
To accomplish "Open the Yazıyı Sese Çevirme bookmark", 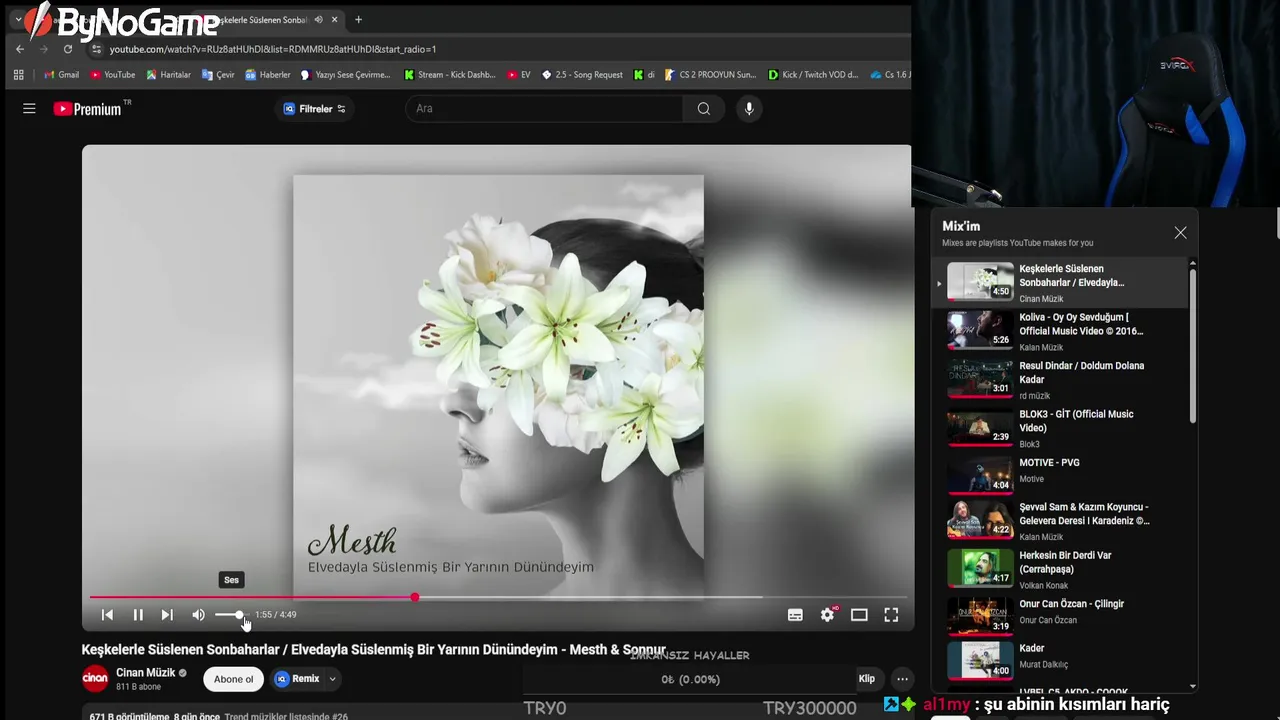I will click(346, 75).
